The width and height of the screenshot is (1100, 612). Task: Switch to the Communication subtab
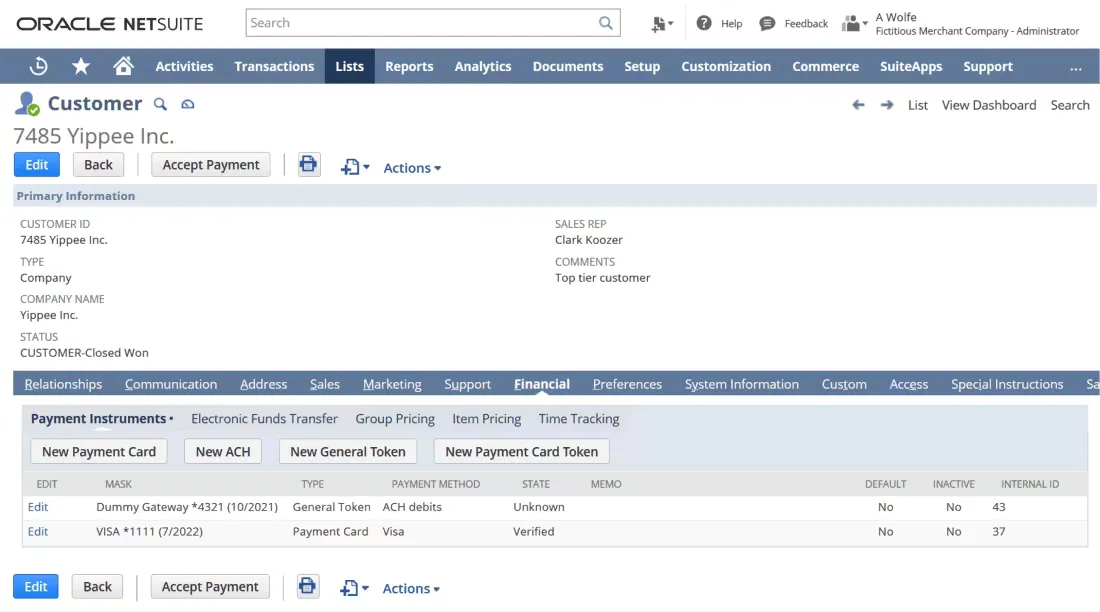[x=170, y=384]
